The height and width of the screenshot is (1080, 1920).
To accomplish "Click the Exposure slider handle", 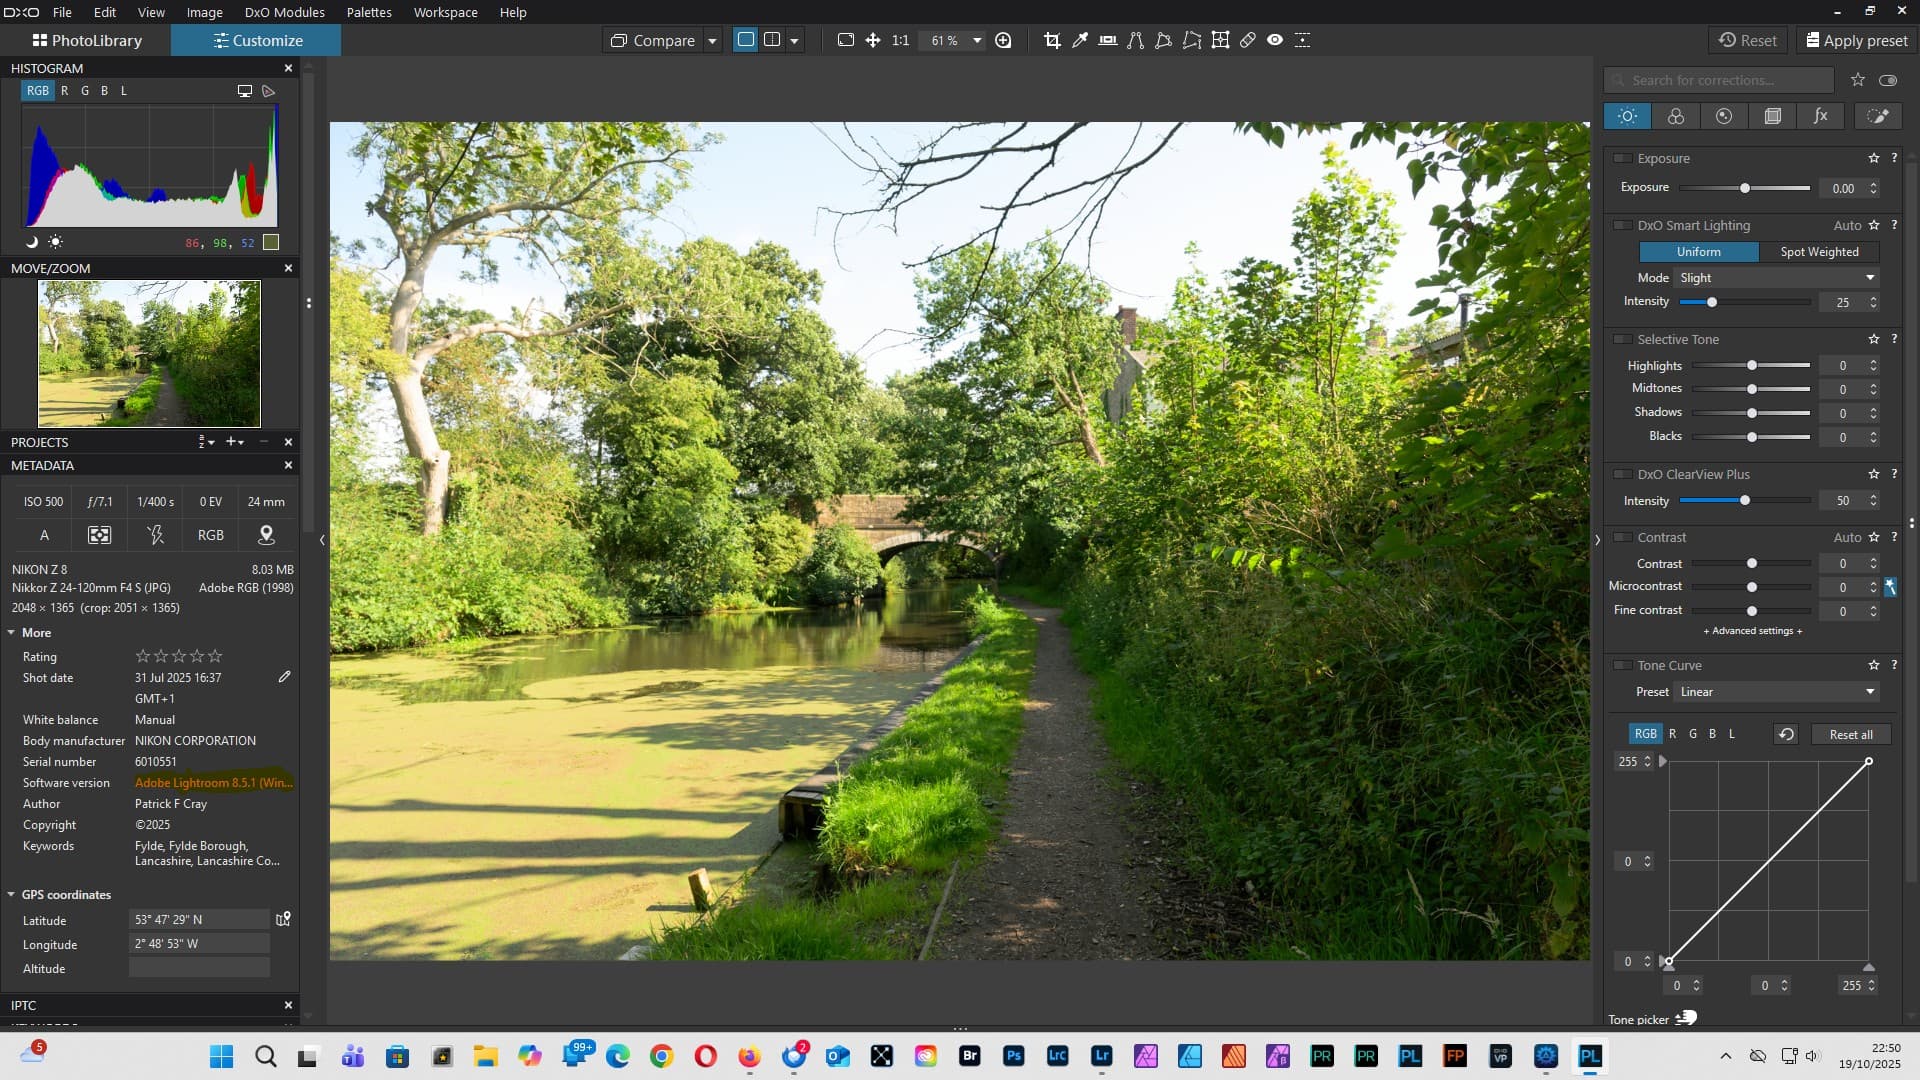I will pos(1745,188).
